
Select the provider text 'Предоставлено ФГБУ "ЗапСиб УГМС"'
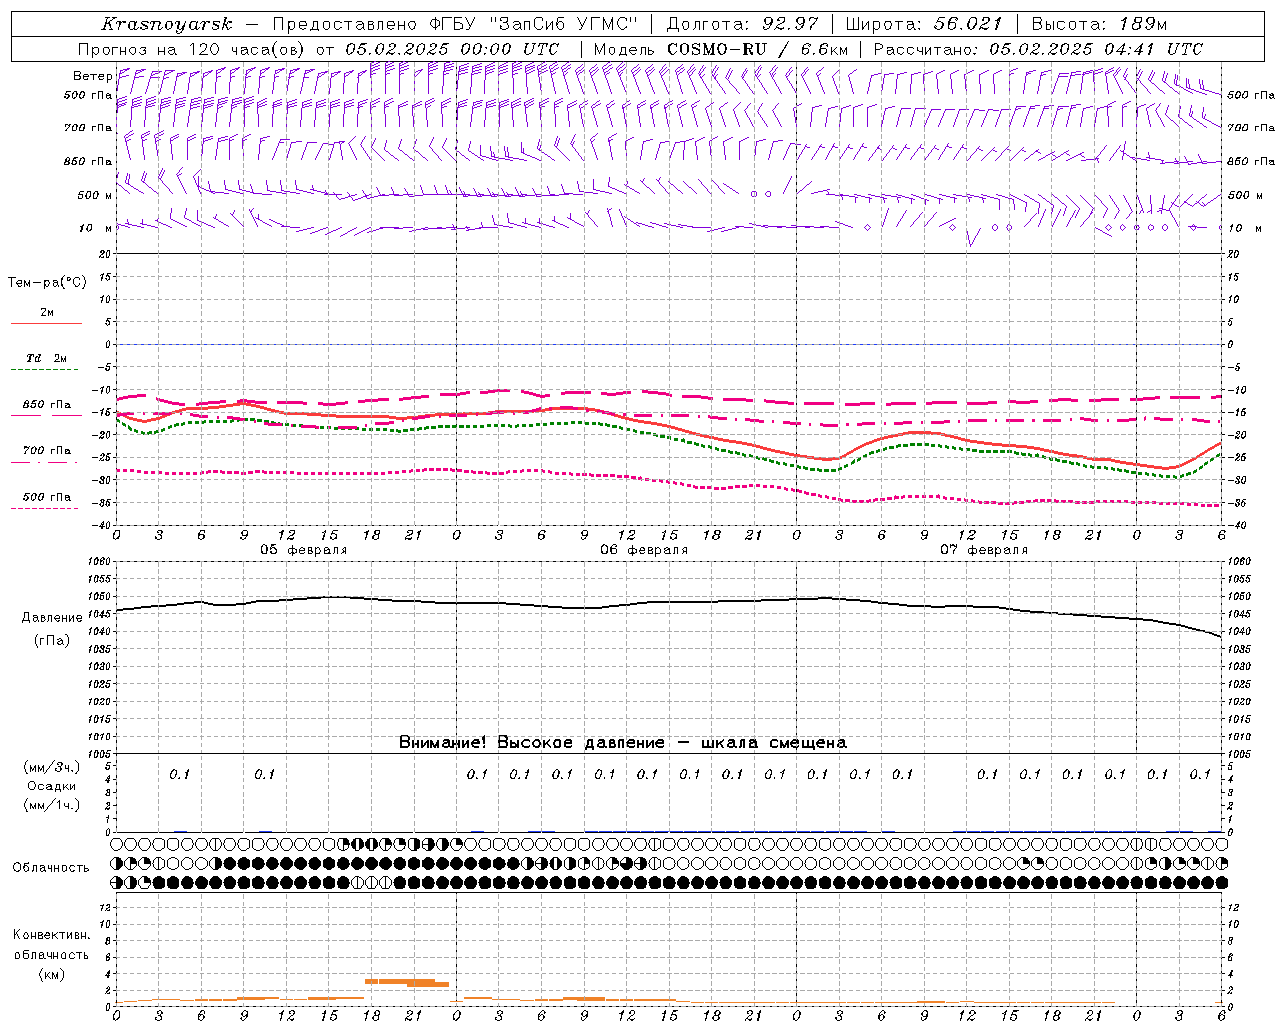pos(455,24)
